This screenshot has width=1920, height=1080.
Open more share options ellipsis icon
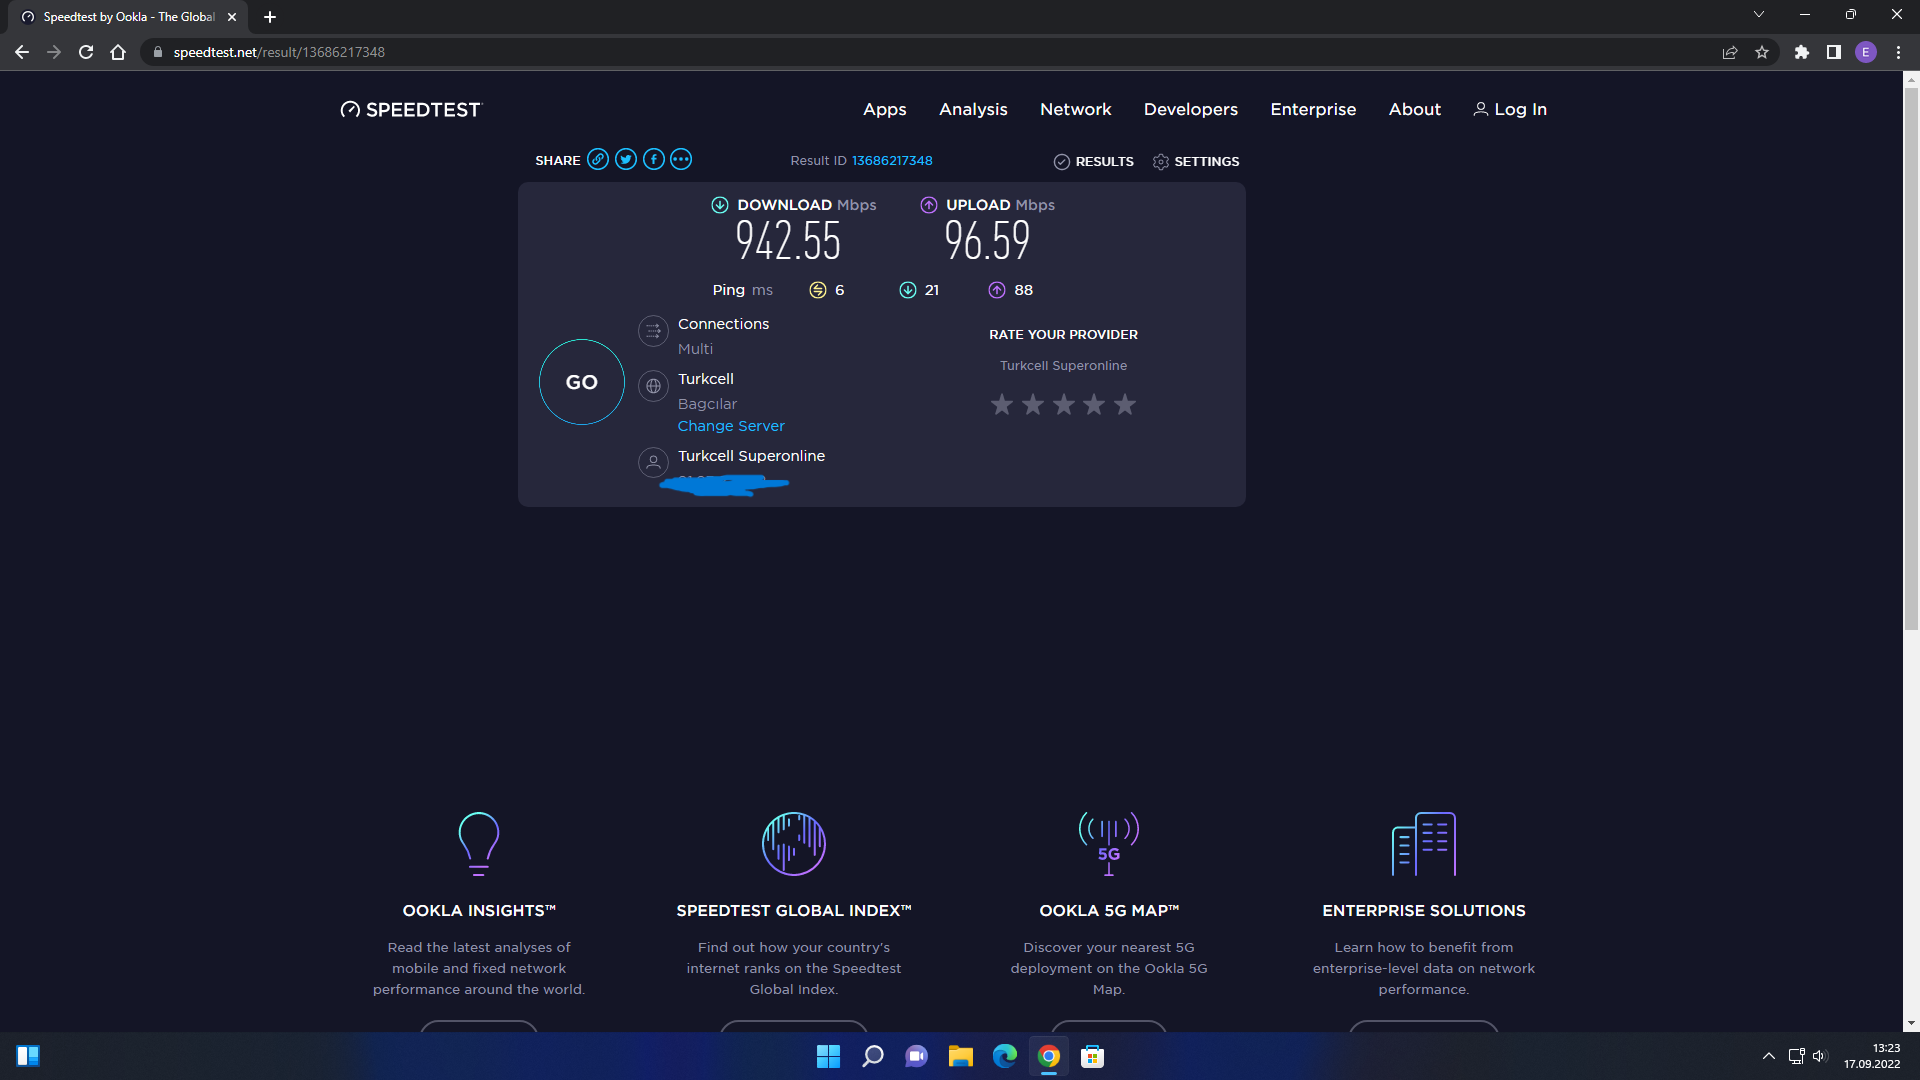tap(681, 160)
